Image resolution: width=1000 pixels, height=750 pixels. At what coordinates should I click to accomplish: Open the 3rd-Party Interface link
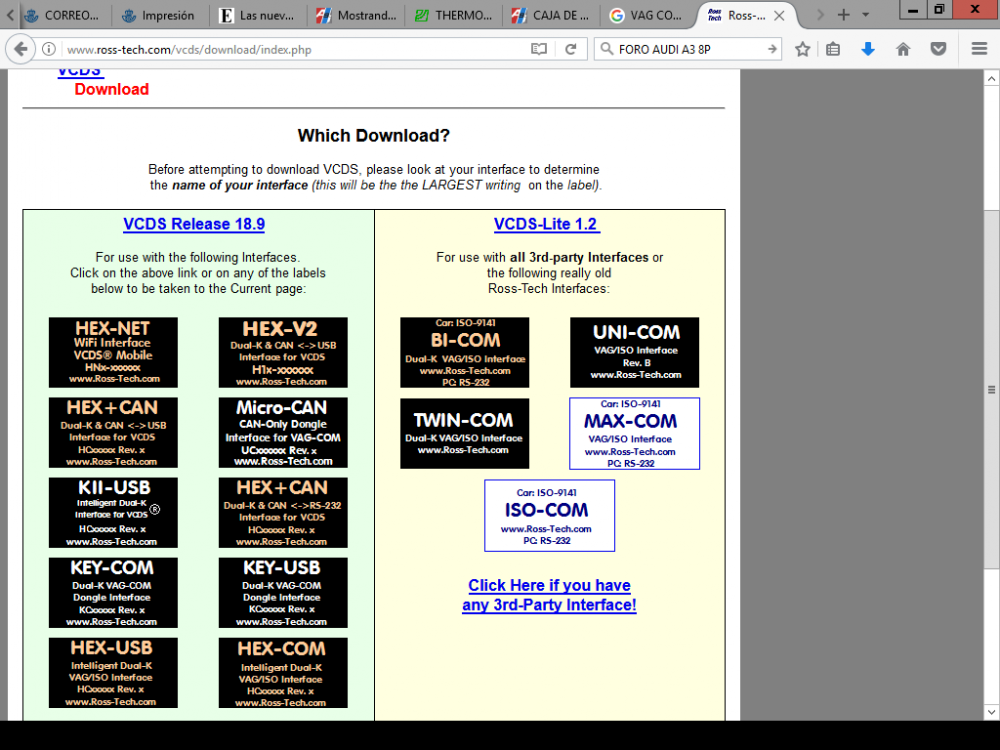coord(549,595)
